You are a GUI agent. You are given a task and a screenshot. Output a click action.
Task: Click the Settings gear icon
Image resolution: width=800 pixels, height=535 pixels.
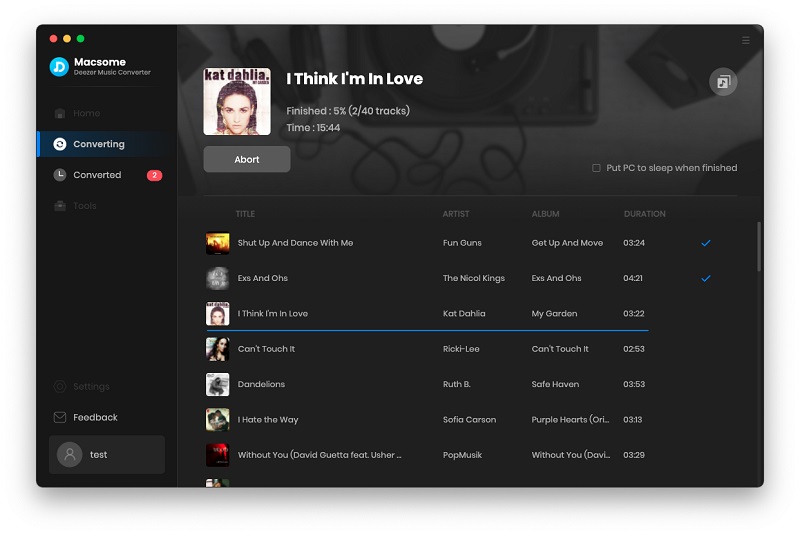60,387
